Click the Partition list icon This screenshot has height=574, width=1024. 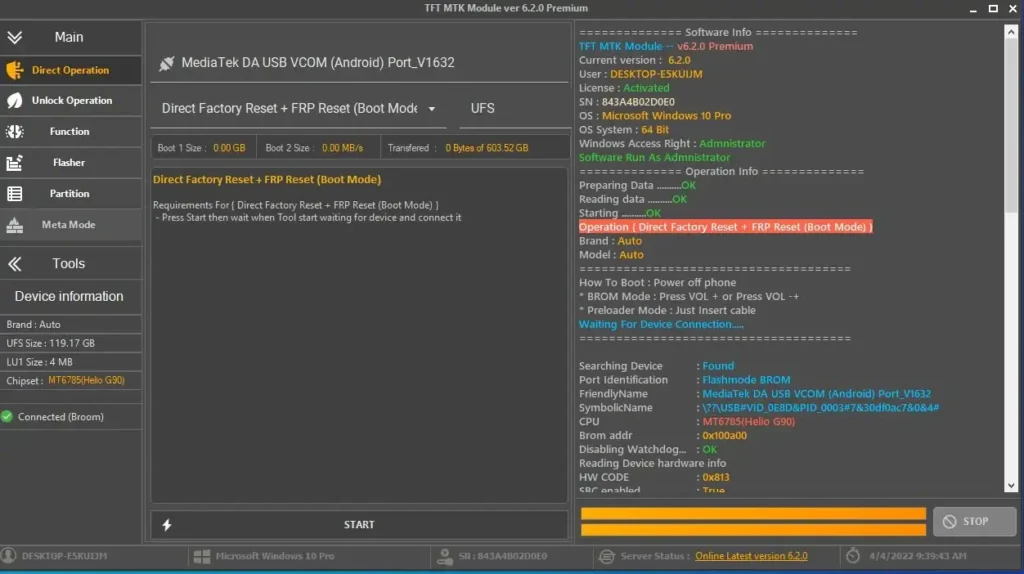click(14, 193)
